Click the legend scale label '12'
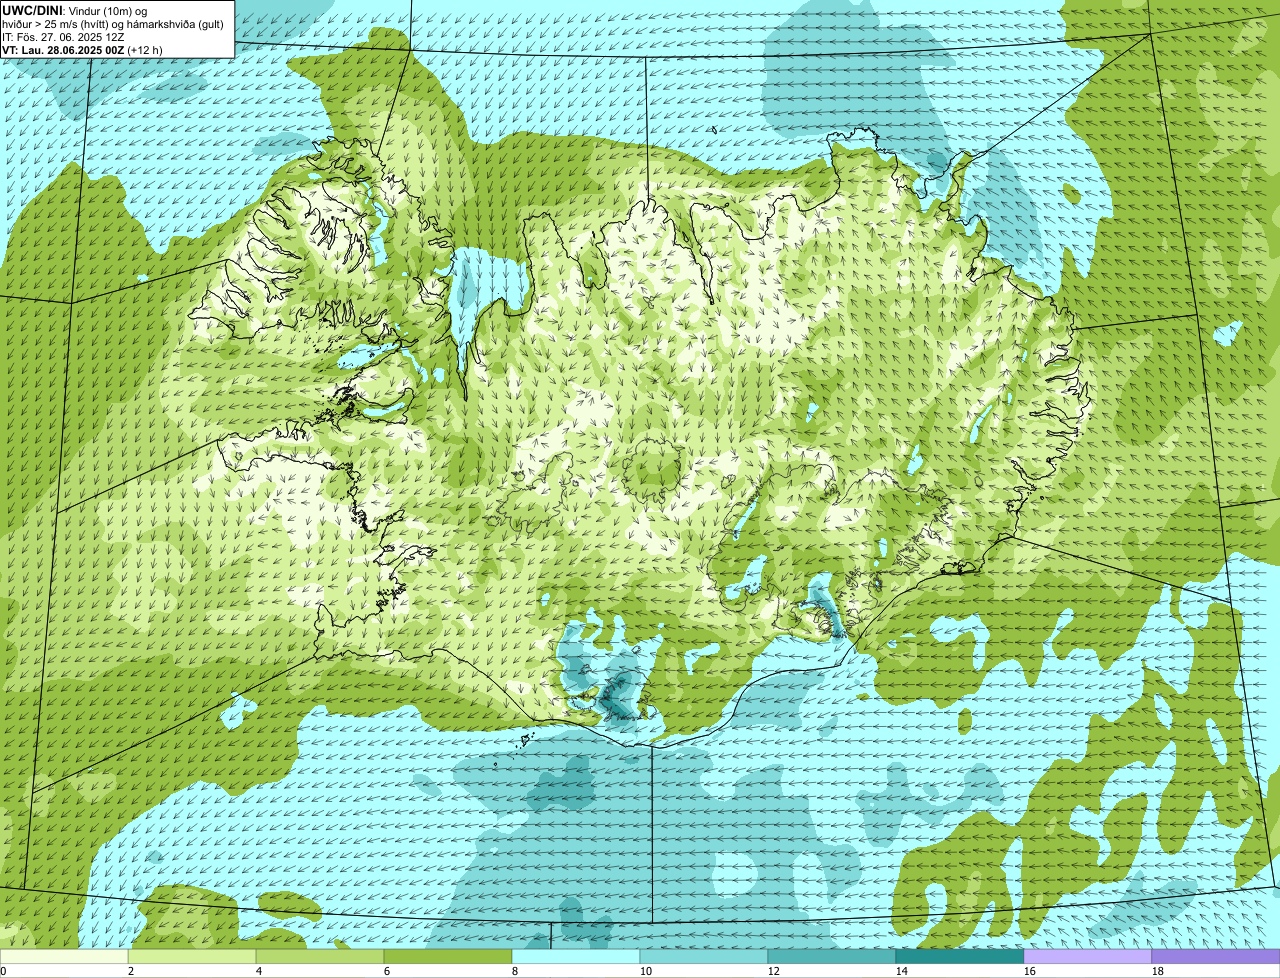Viewport: 1280px width, 978px height. click(774, 971)
